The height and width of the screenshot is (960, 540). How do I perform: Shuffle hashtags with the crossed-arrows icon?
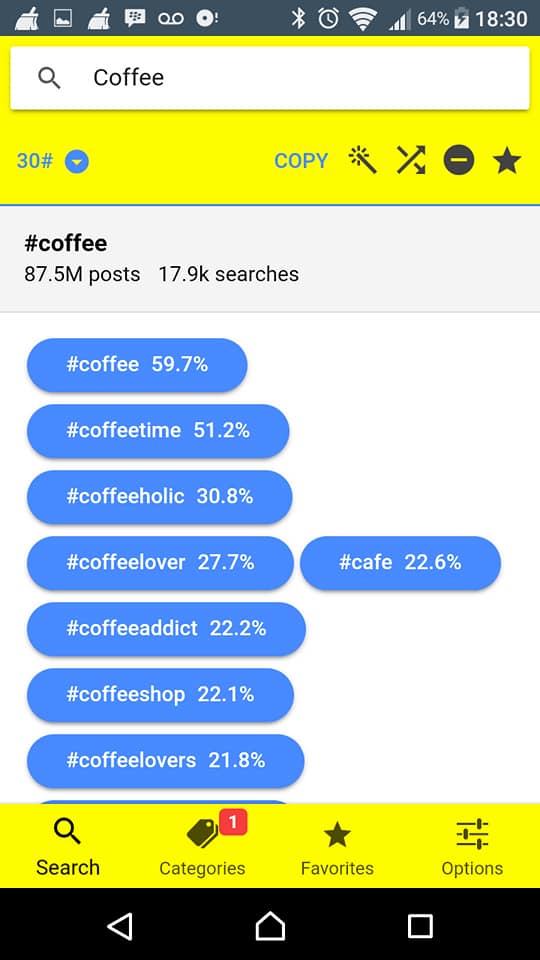click(411, 161)
